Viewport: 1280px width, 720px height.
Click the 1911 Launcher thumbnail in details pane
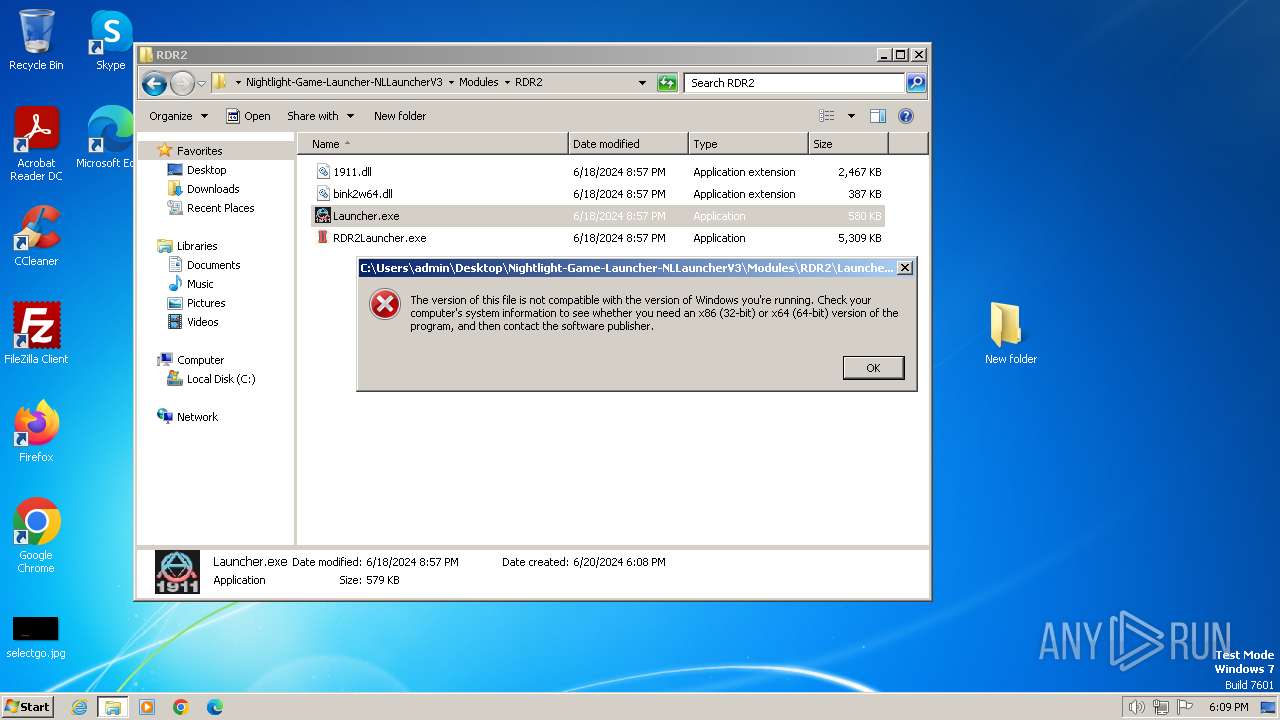click(x=177, y=572)
